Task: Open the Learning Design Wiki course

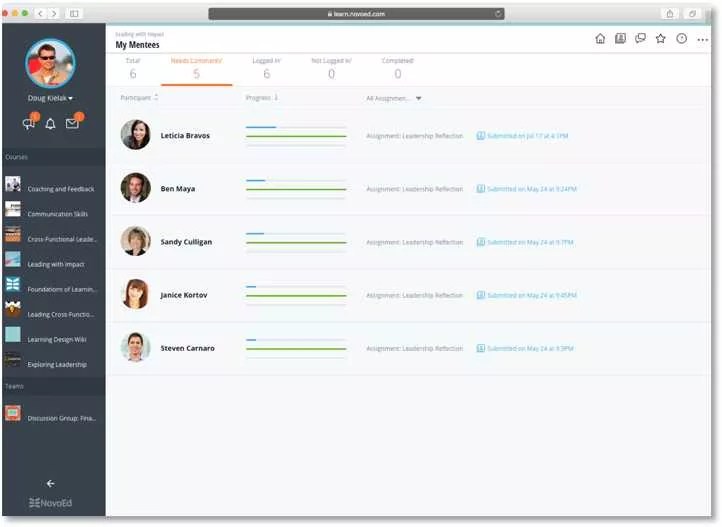Action: [57, 340]
